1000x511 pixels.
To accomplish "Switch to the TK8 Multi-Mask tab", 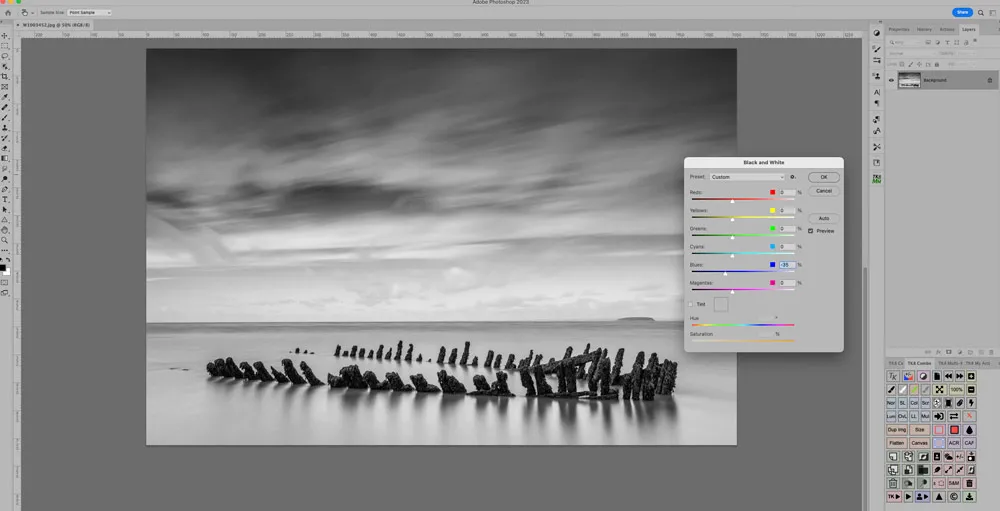I will point(950,363).
